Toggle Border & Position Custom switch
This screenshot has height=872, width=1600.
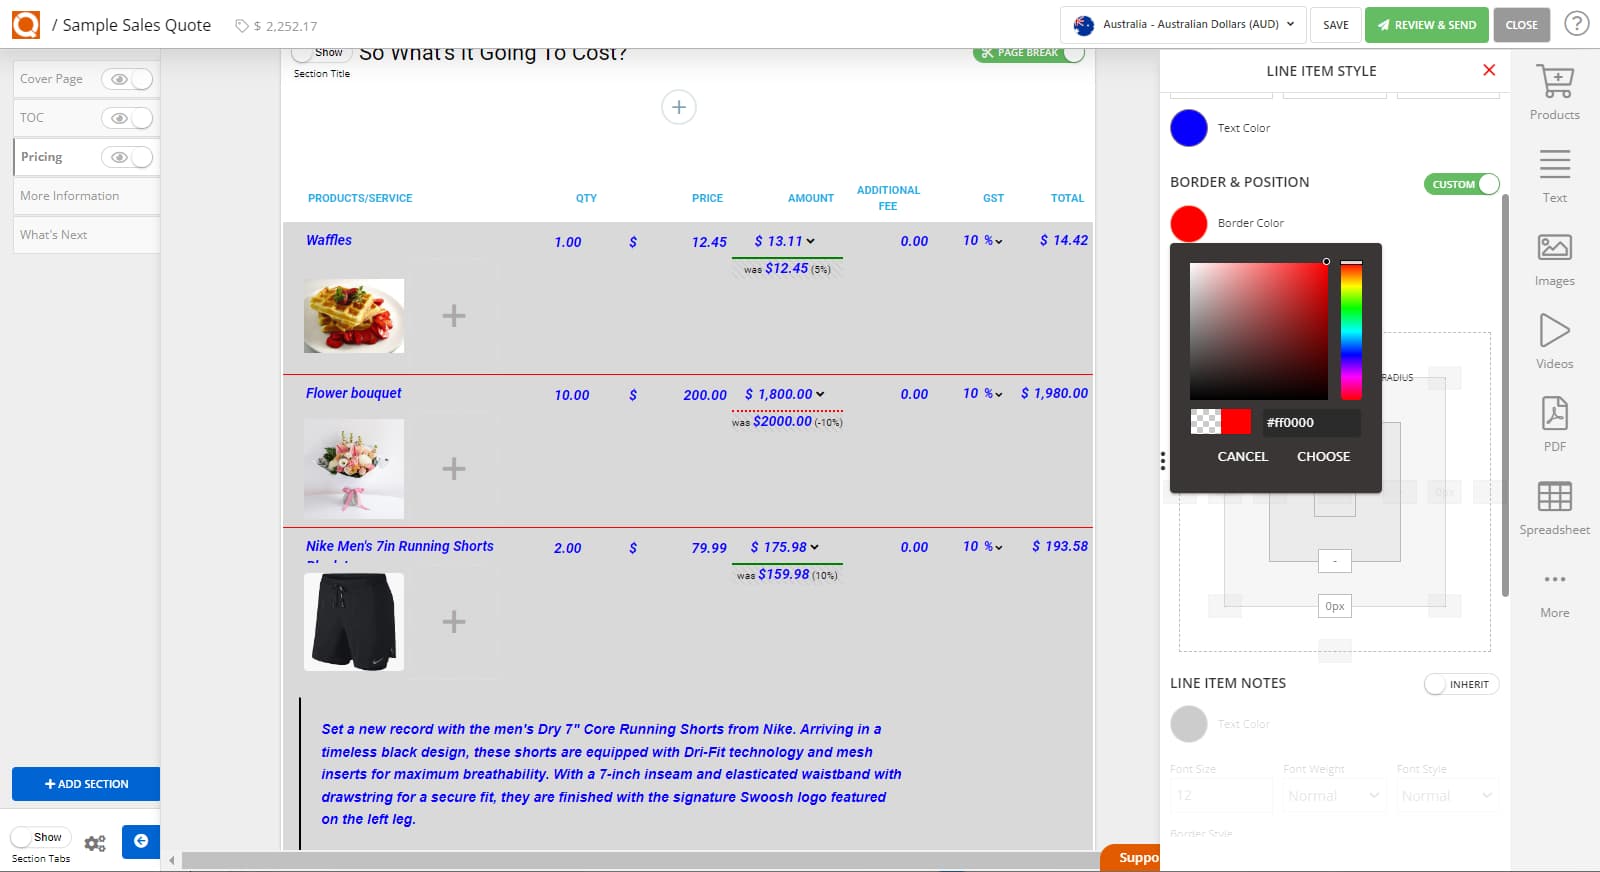(1461, 184)
